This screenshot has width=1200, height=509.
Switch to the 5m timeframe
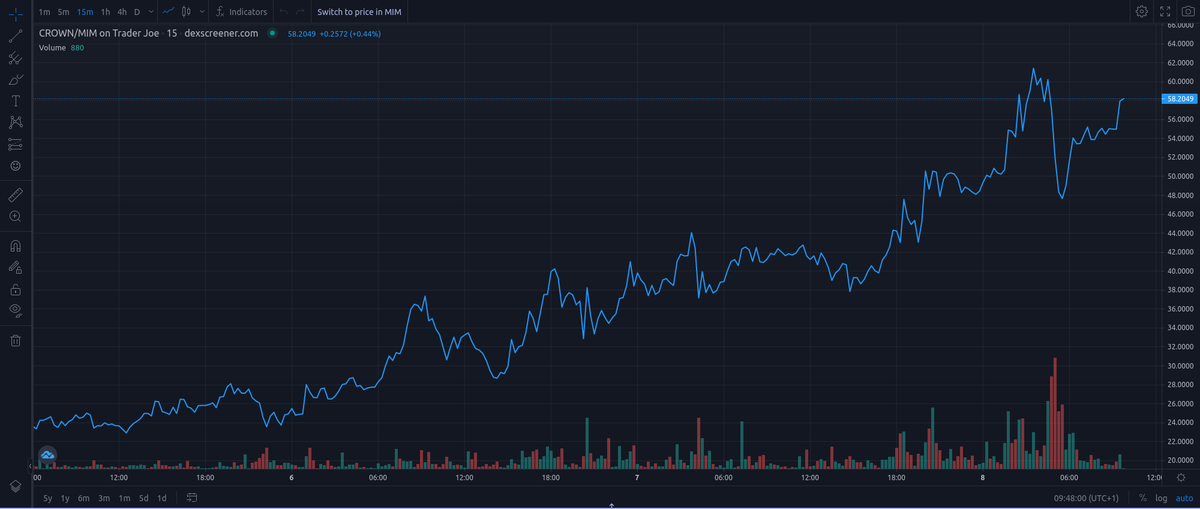(64, 12)
